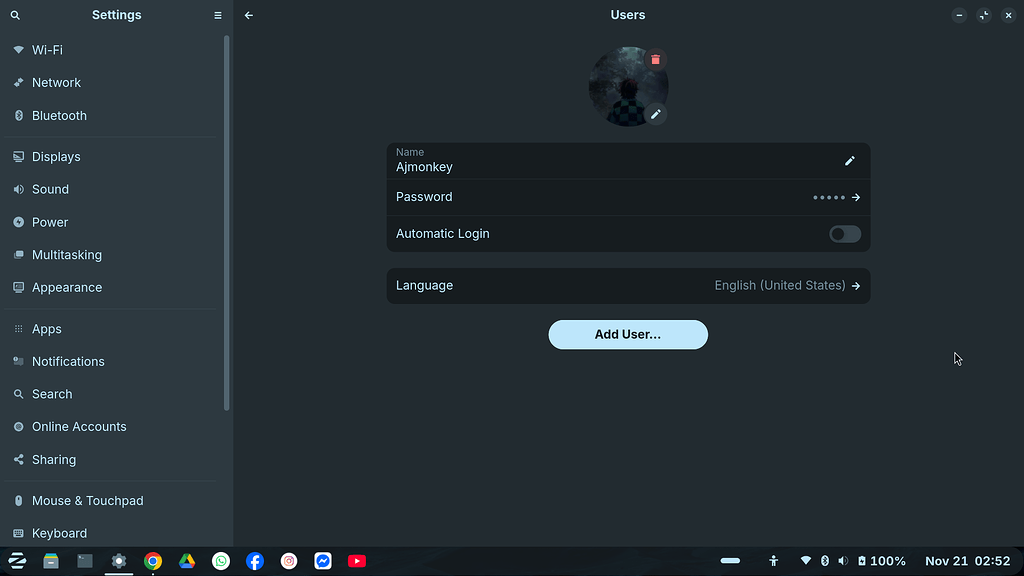
Task: Open Language selection English (United States)
Action: coord(628,286)
